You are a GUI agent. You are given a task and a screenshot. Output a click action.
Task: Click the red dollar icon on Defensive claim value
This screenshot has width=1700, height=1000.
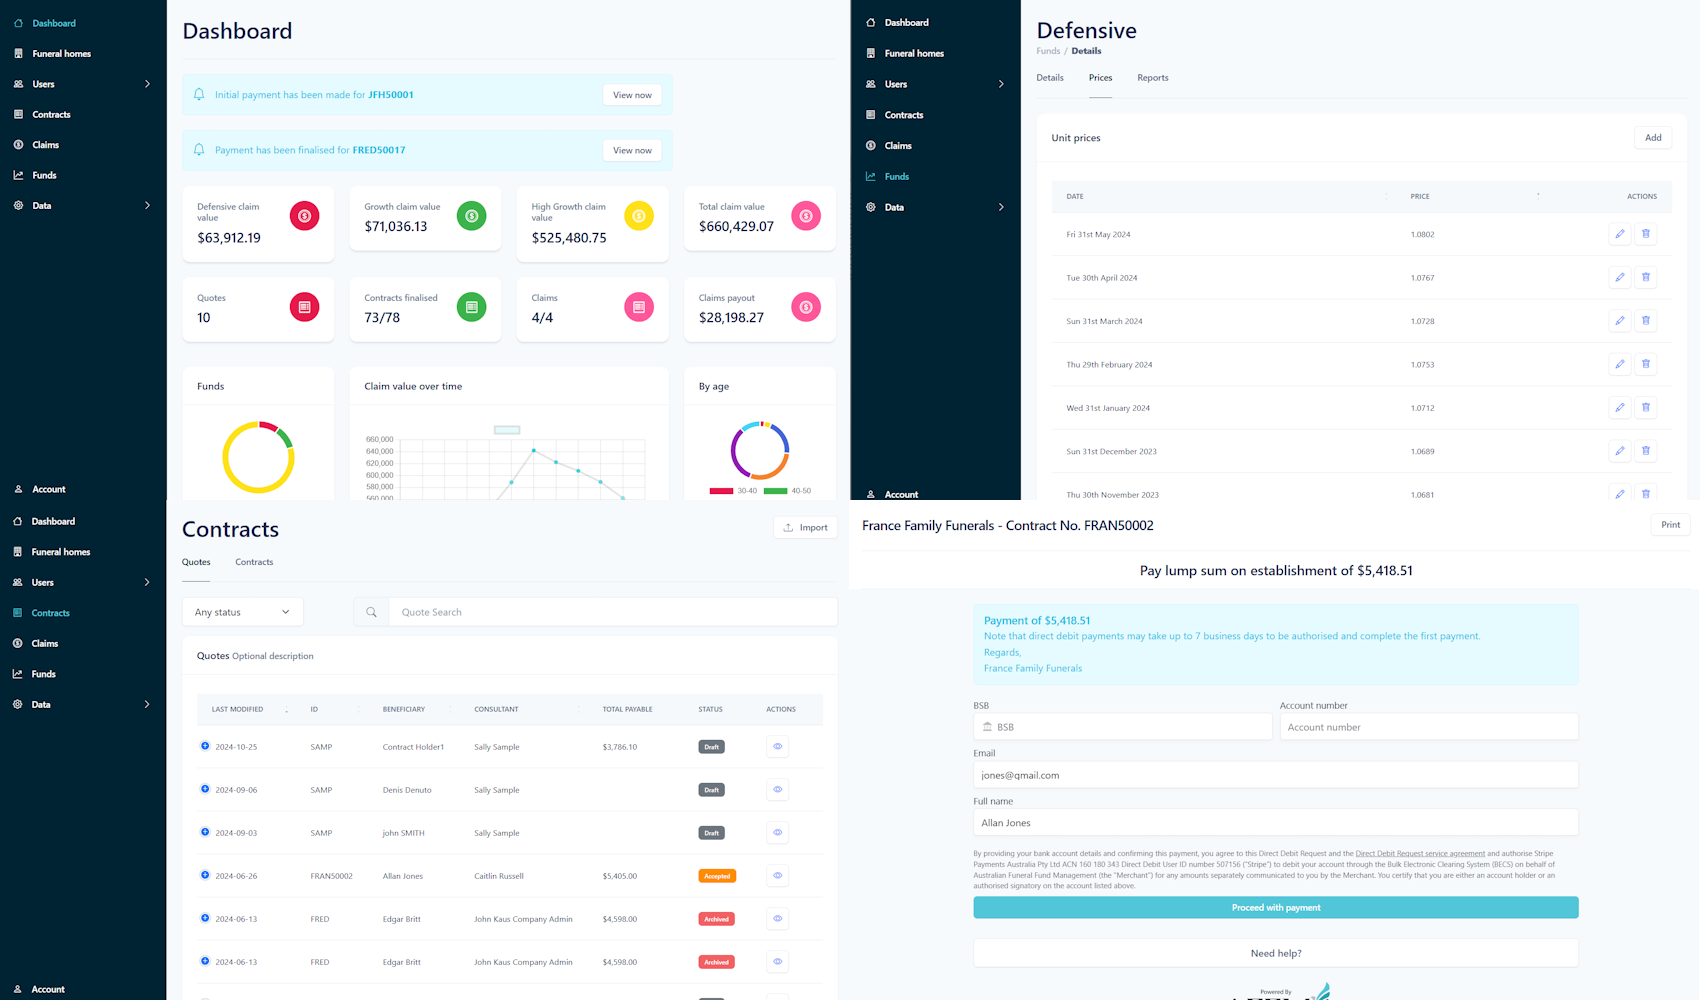(304, 216)
